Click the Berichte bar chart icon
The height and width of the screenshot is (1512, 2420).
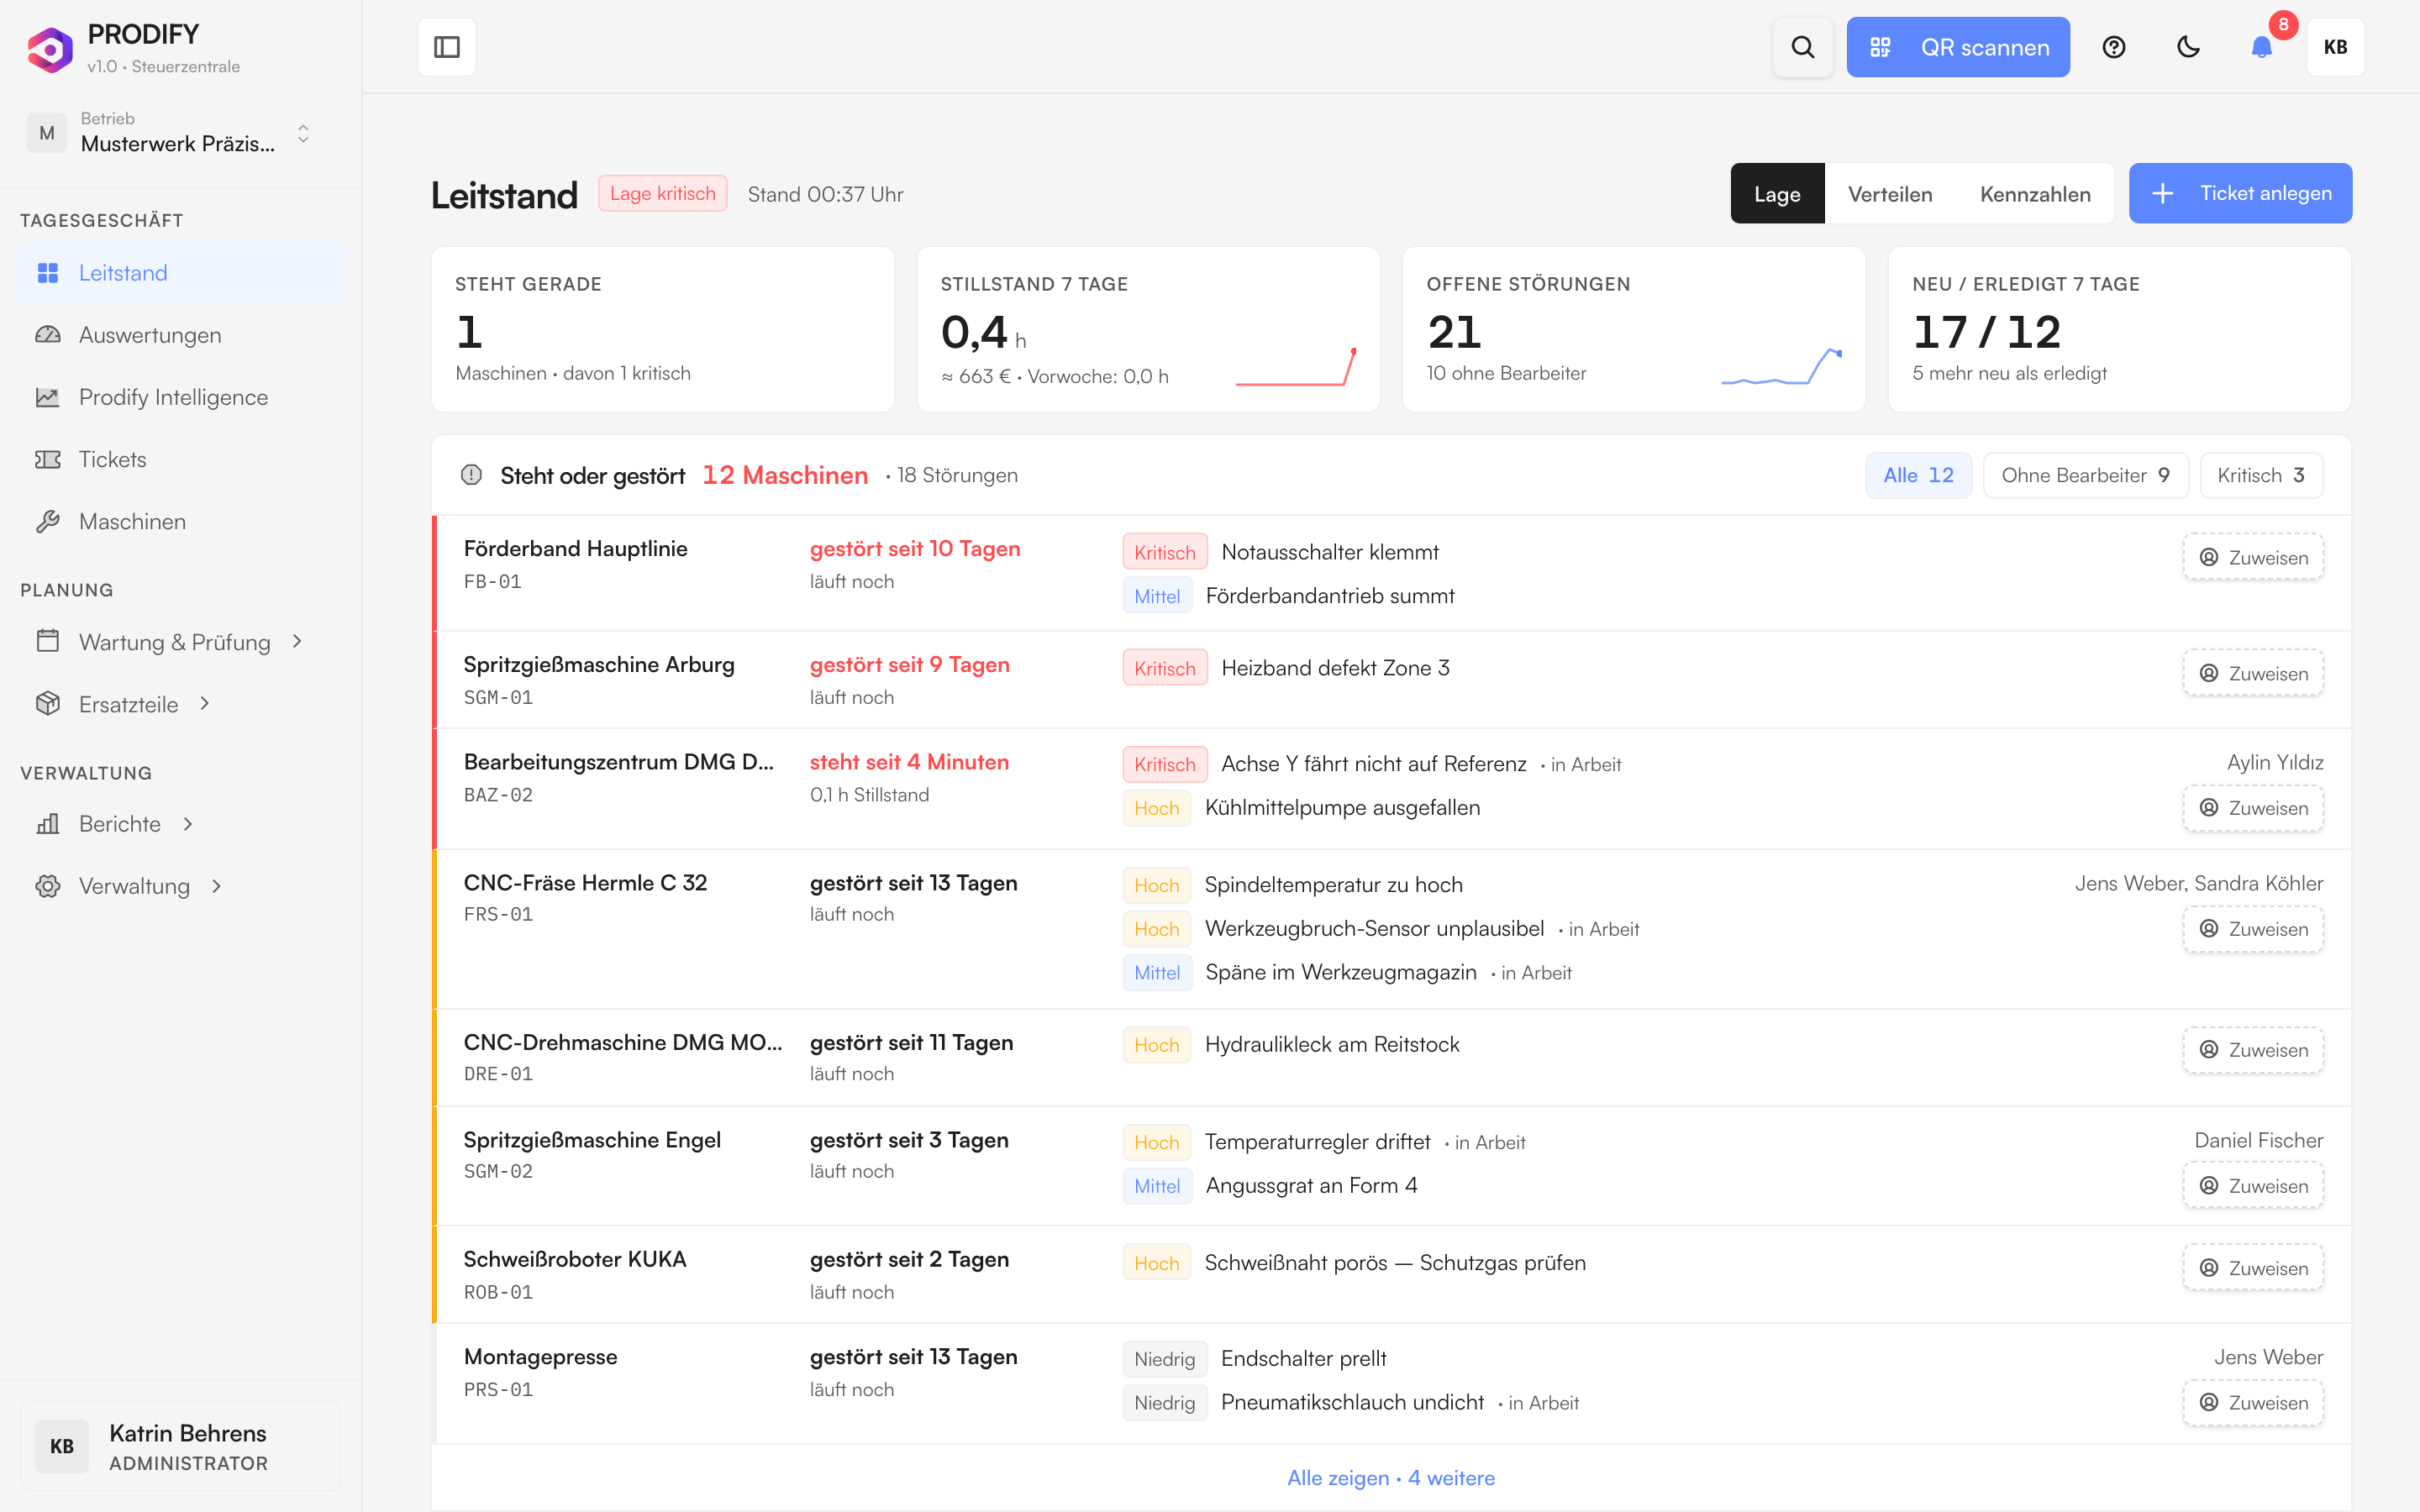[x=48, y=824]
